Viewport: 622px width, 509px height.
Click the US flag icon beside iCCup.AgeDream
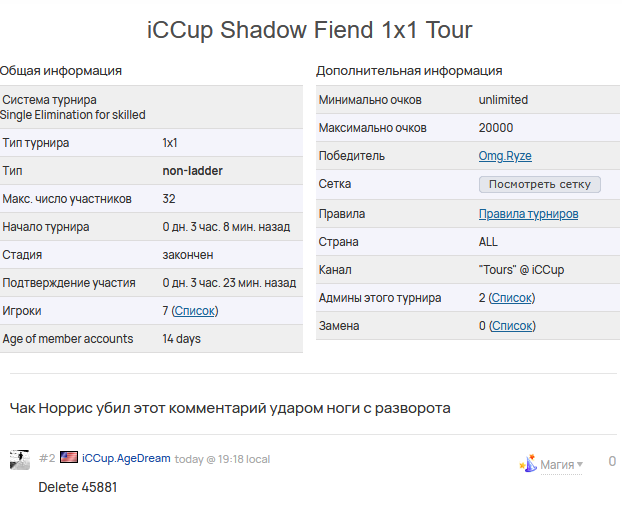pyautogui.click(x=69, y=457)
